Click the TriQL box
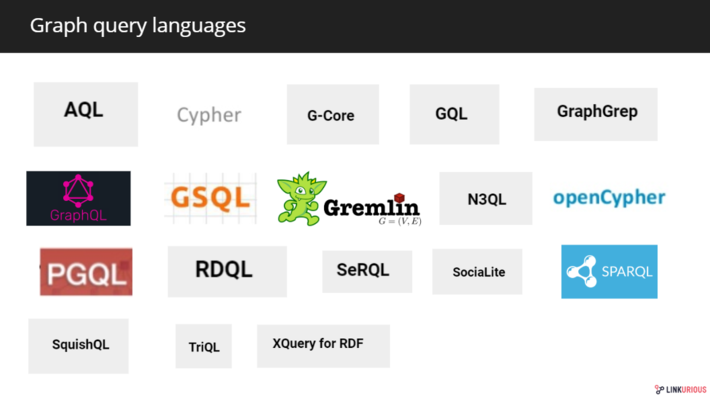 tap(203, 346)
